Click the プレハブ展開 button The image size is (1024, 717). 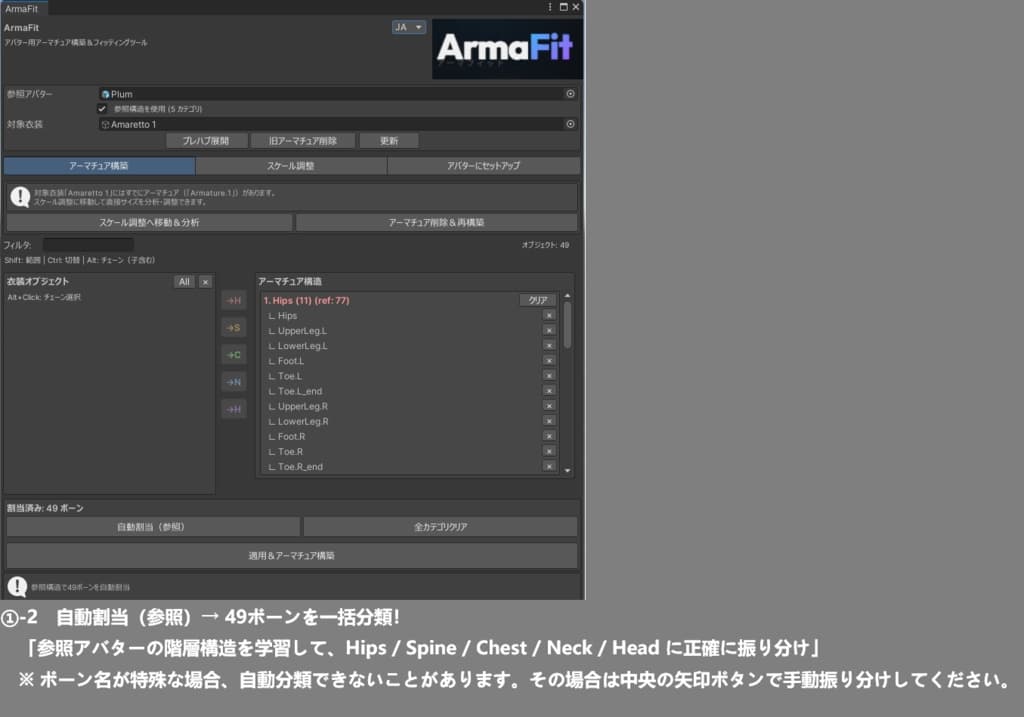pyautogui.click(x=206, y=140)
